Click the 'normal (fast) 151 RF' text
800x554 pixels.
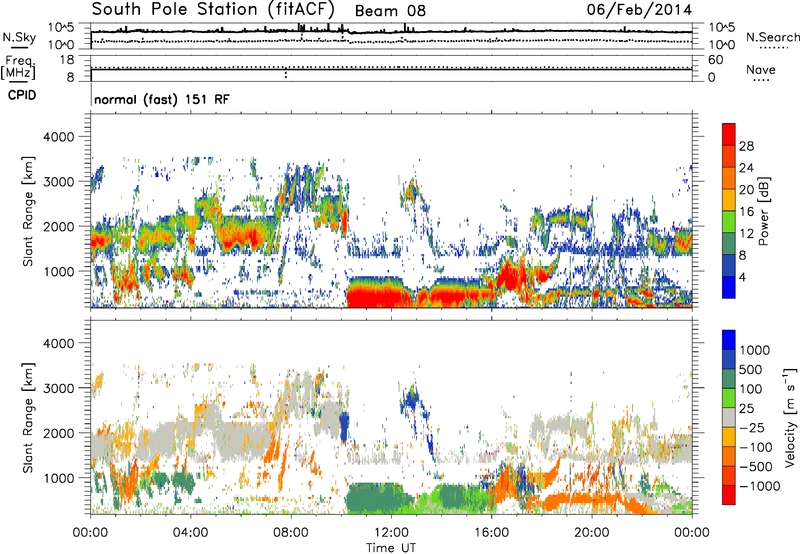tap(162, 99)
